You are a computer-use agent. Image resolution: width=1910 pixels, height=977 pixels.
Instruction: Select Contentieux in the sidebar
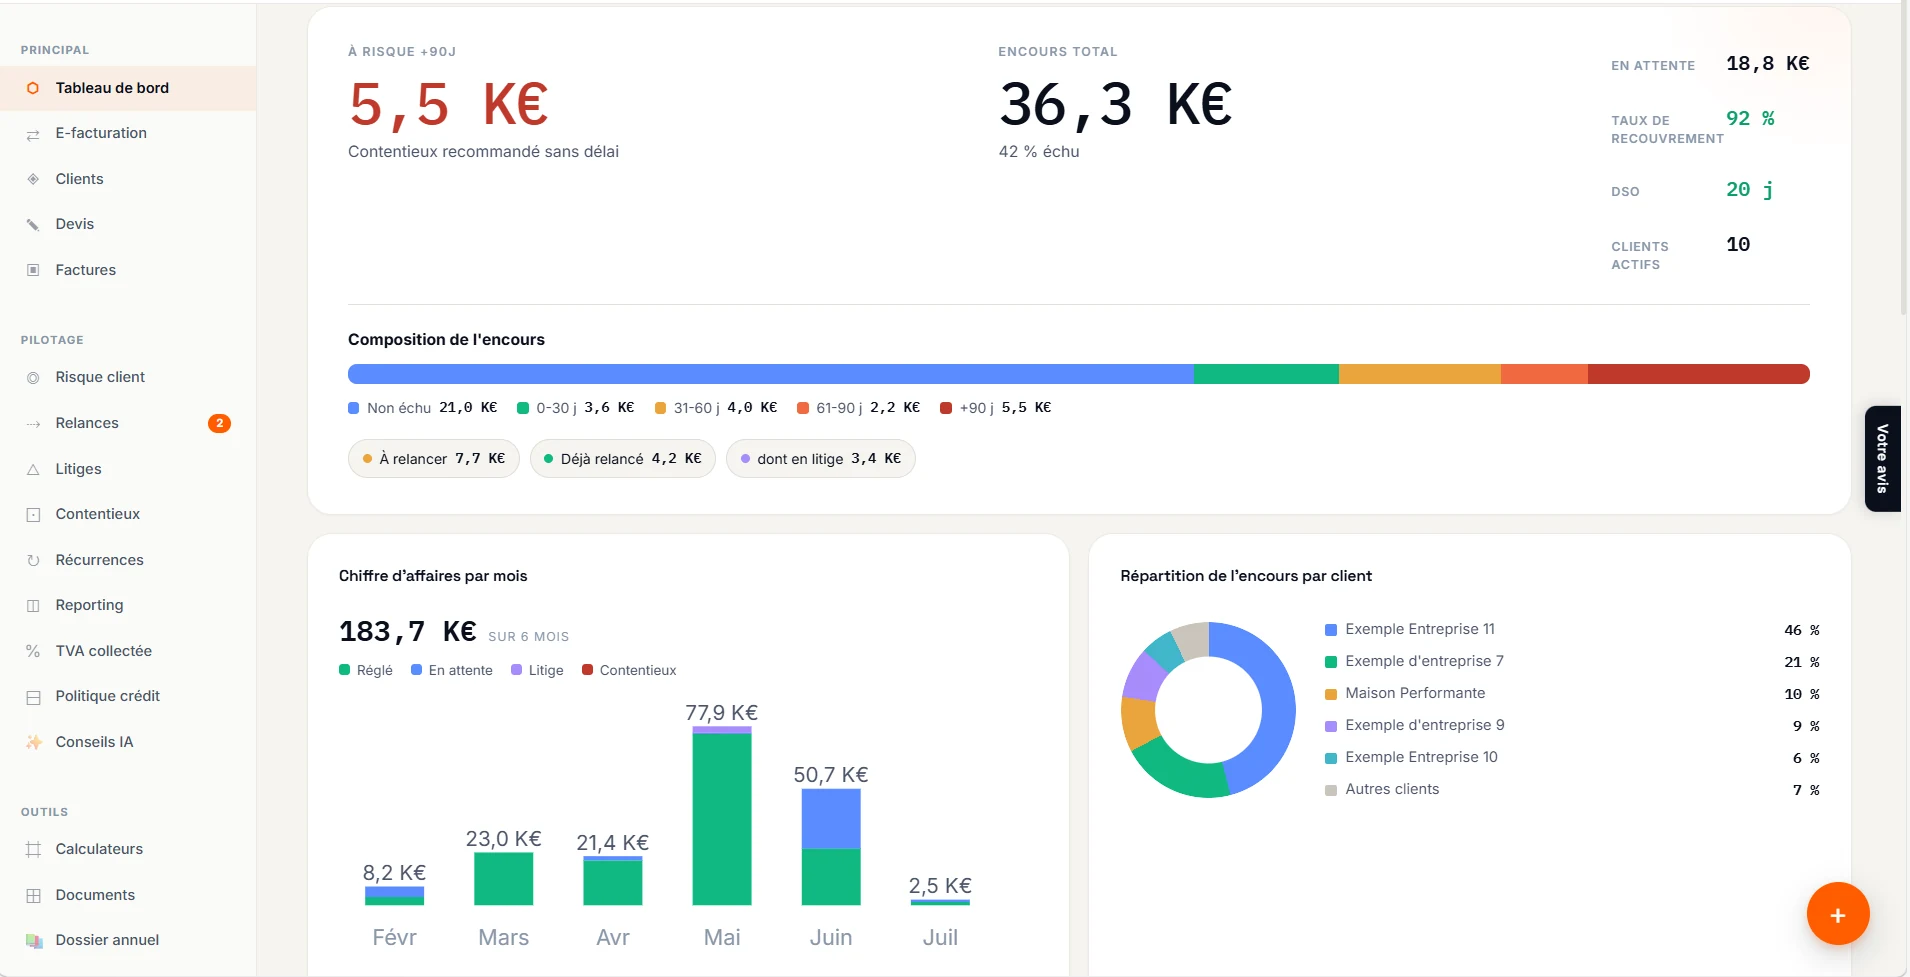128,514
